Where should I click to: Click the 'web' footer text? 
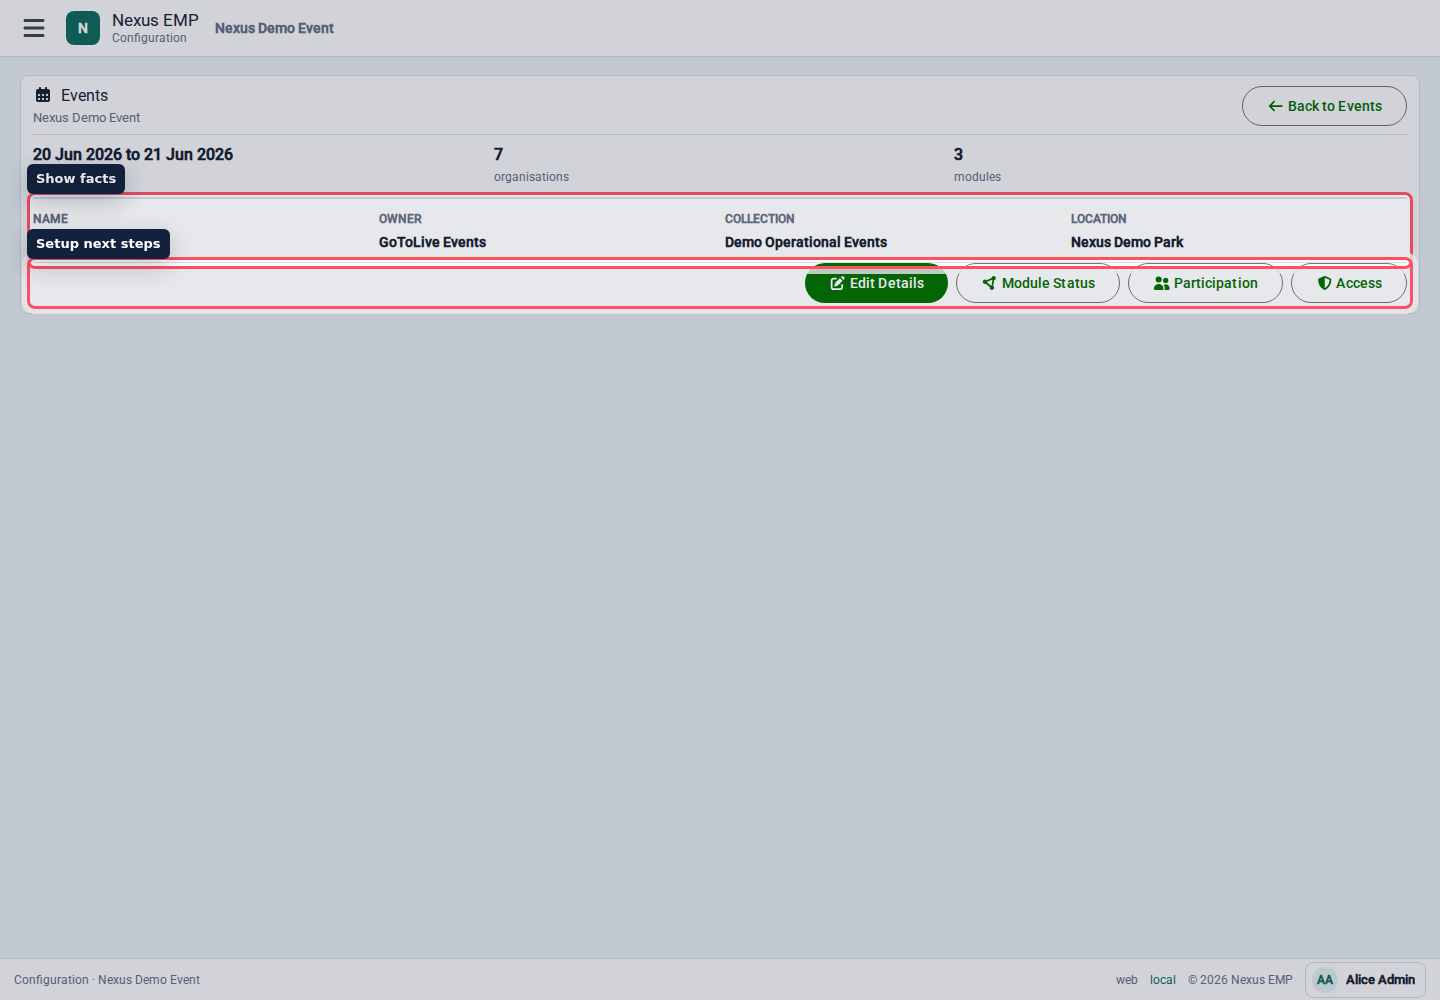pos(1127,980)
